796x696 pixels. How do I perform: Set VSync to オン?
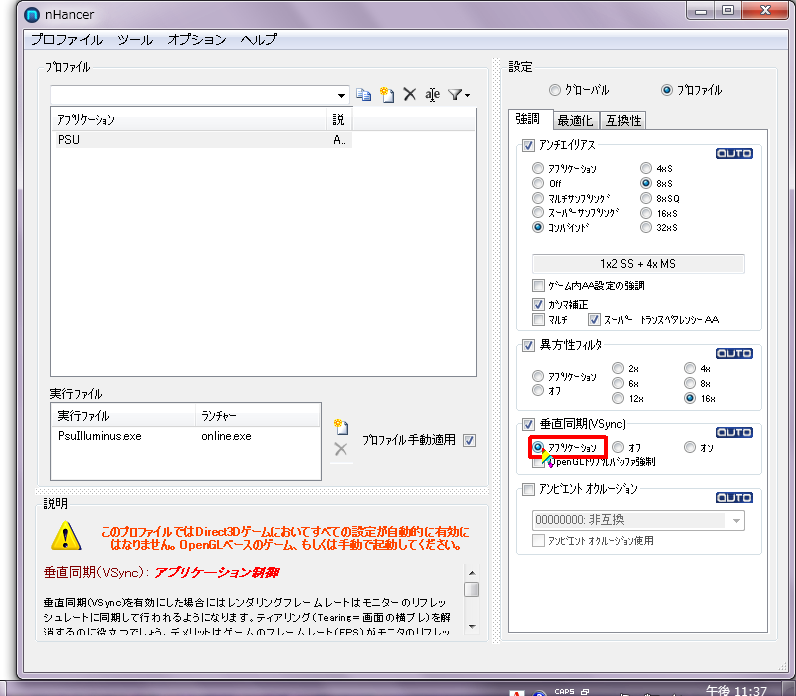pyautogui.click(x=689, y=447)
